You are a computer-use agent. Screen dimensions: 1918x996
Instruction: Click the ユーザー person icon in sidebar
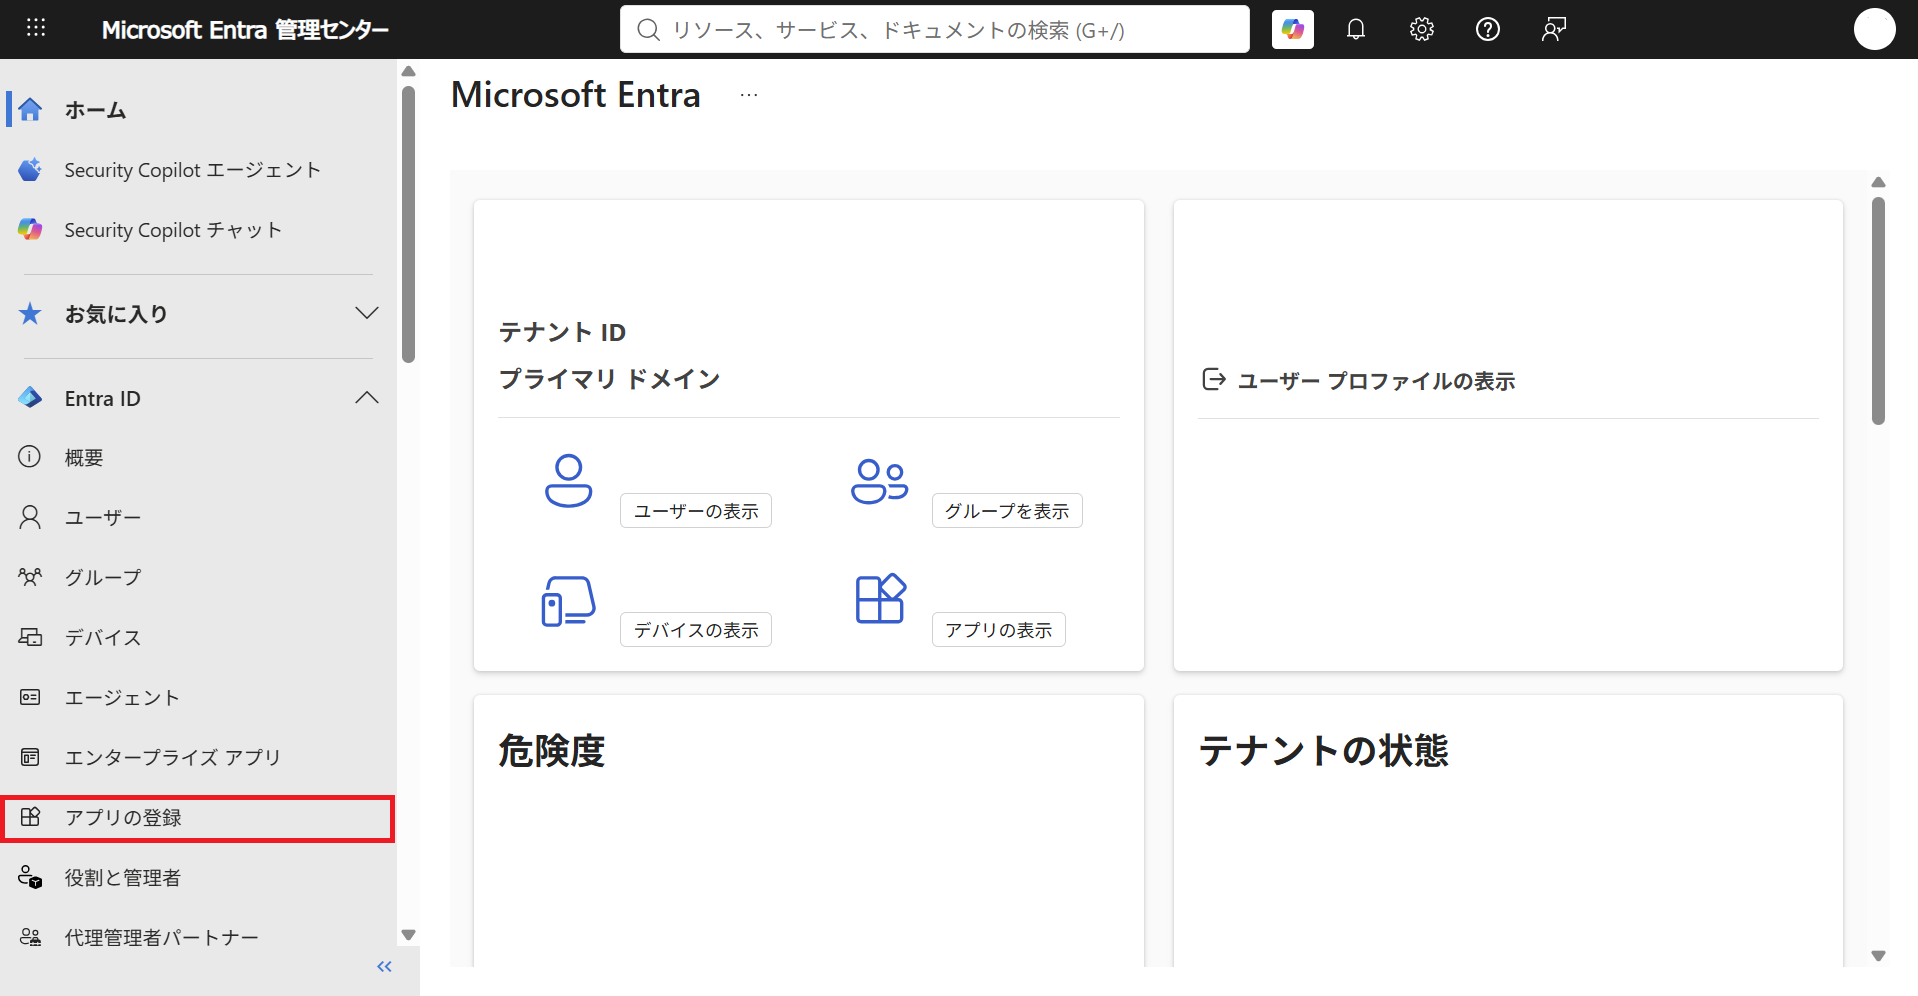30,517
